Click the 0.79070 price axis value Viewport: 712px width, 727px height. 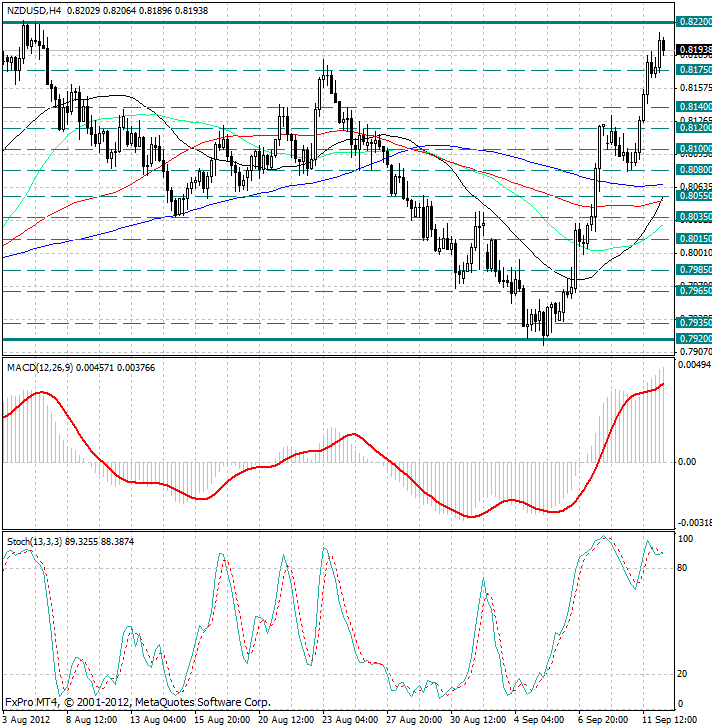click(695, 352)
